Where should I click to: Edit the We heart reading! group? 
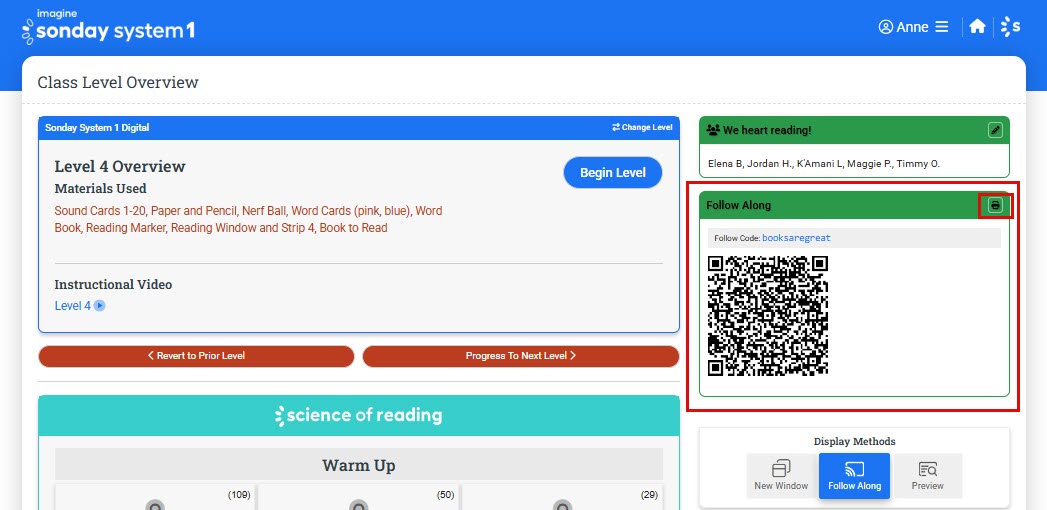(996, 130)
